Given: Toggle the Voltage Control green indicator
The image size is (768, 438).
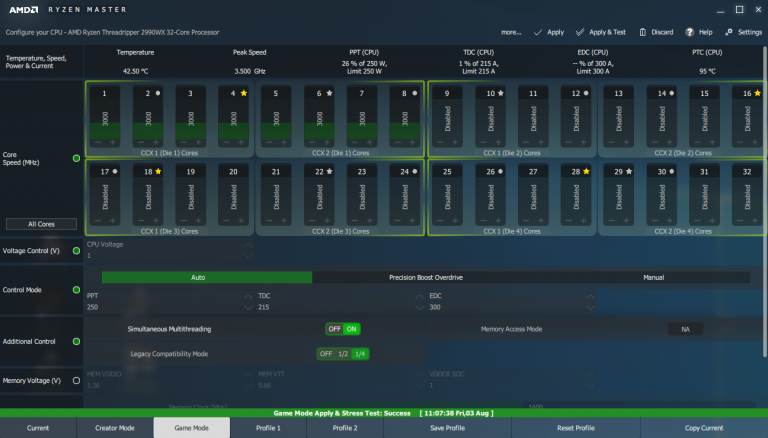Looking at the screenshot, I should (76, 250).
